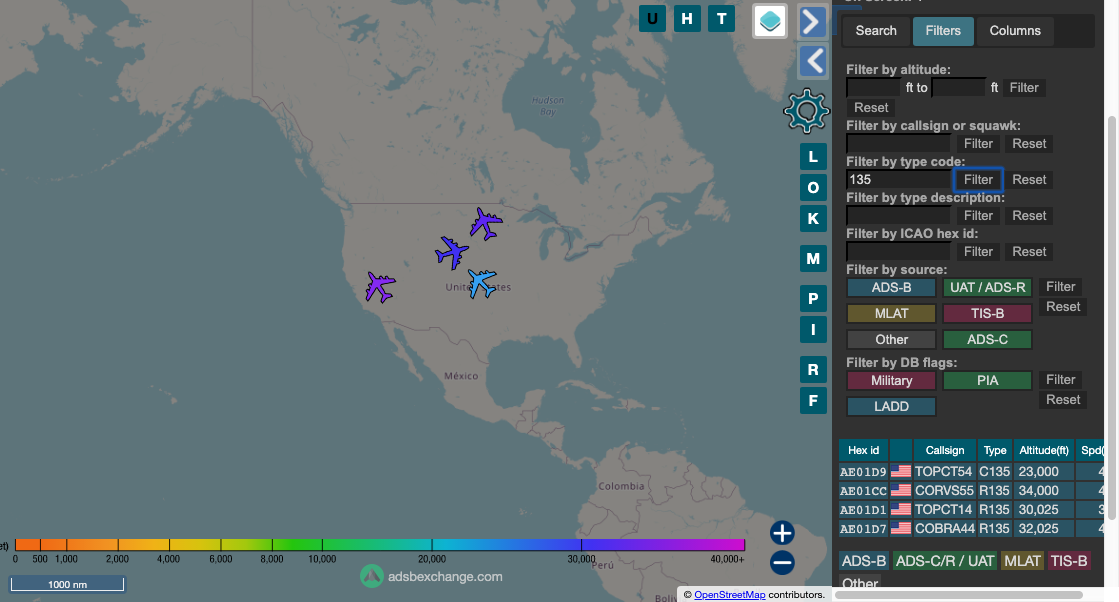Click the K map button

[813, 219]
